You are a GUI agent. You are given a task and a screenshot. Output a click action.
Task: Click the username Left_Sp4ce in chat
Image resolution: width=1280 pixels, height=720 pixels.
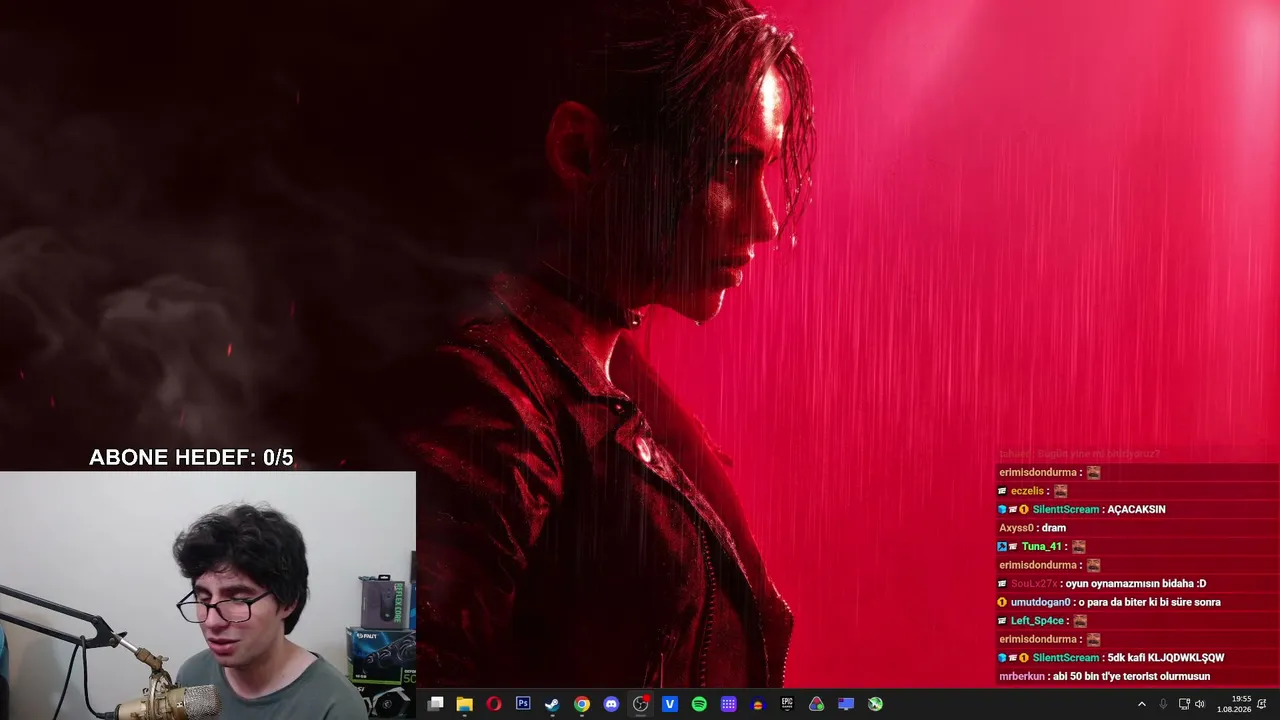pyautogui.click(x=1037, y=621)
